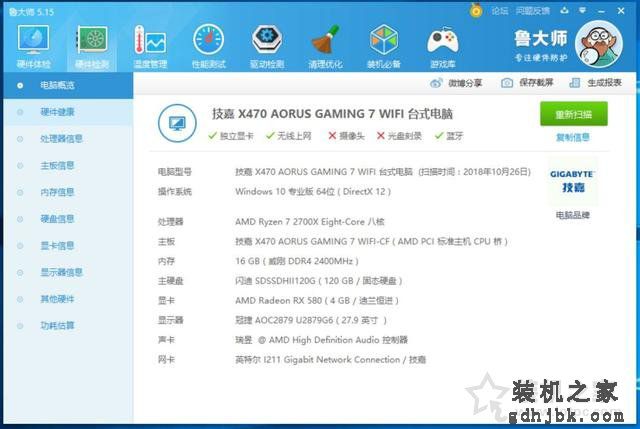Click the AMD Radeon RX 580 text
640x429 pixels.
click(317, 301)
